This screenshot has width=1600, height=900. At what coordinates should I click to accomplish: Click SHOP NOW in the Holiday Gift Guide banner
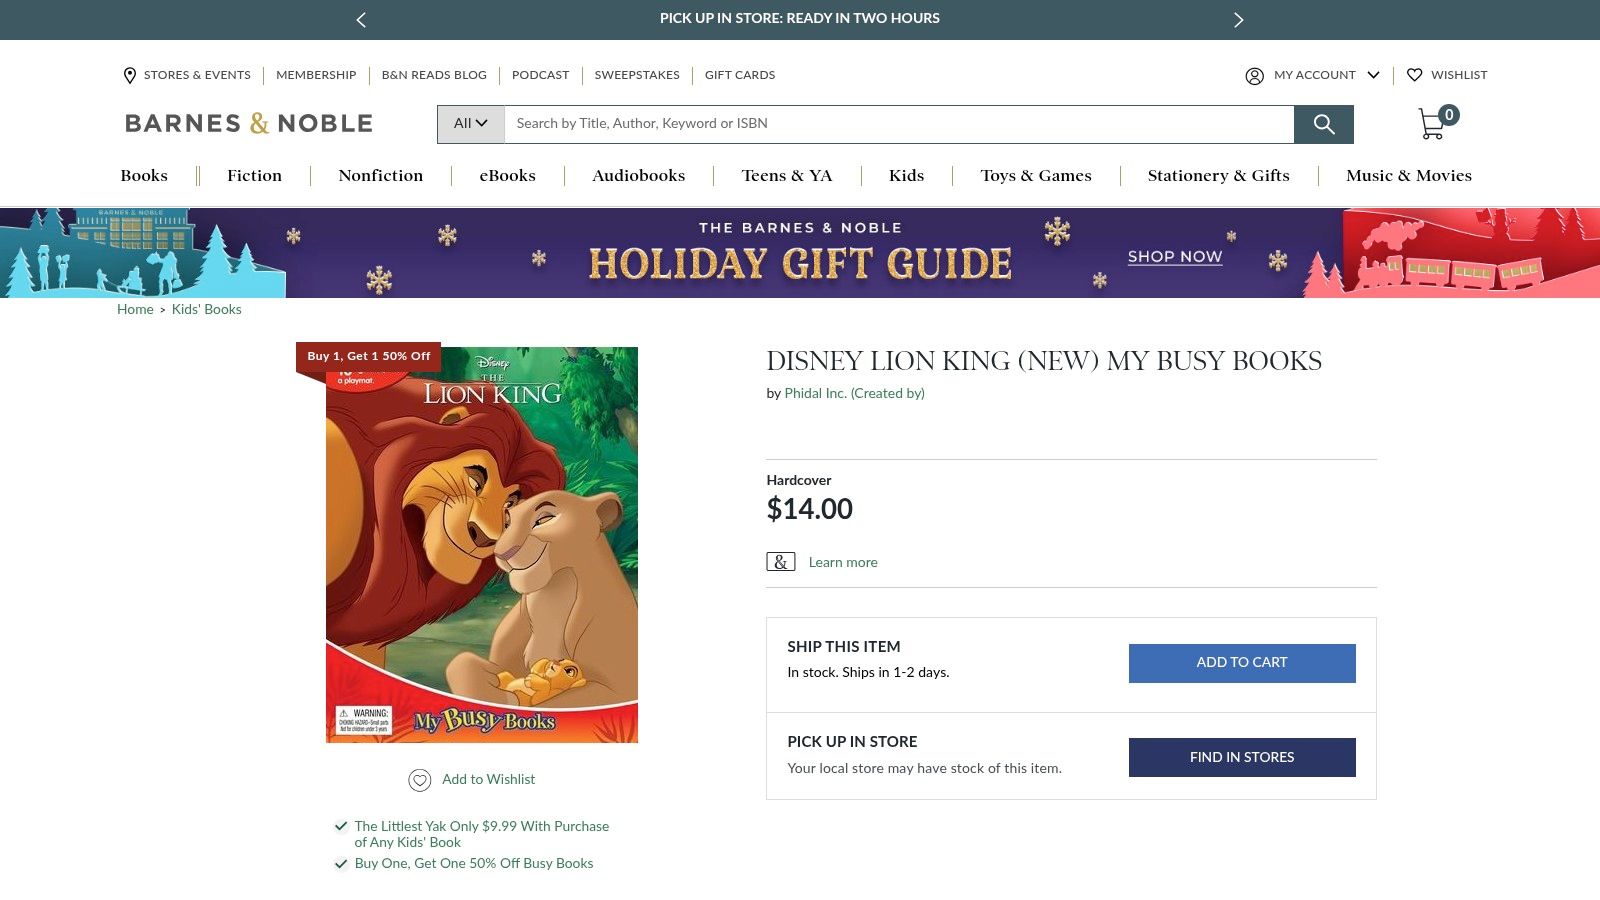pos(1174,257)
